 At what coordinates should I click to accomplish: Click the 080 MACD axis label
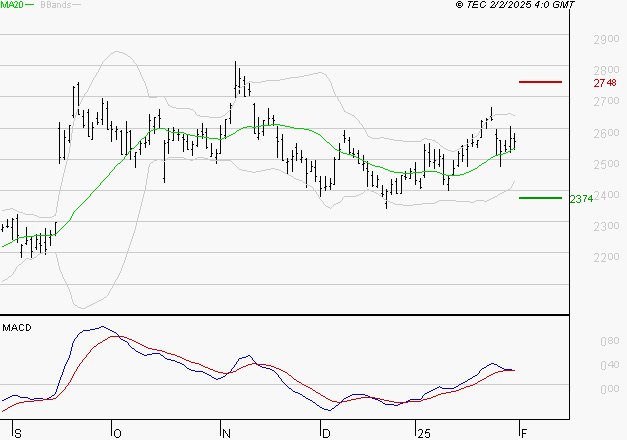point(610,341)
